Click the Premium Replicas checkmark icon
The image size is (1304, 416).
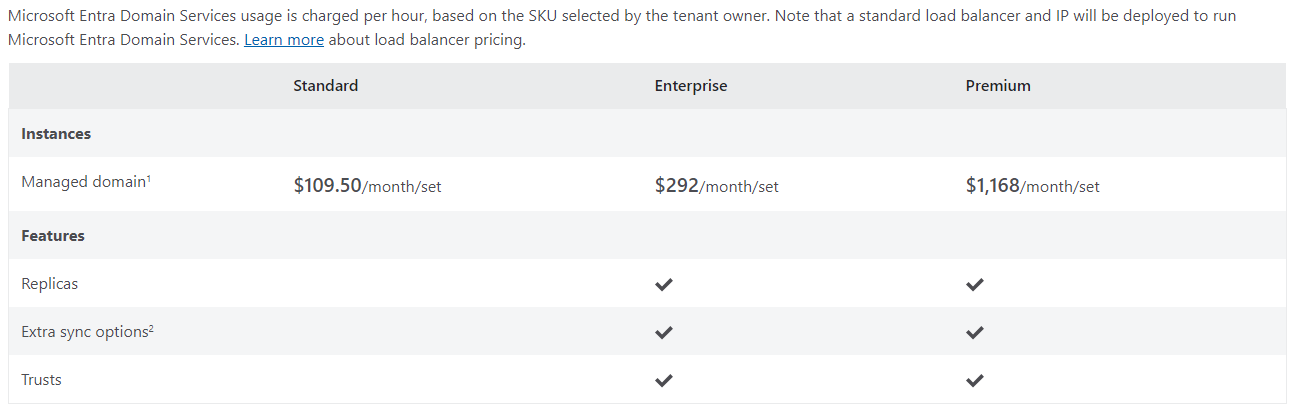(975, 284)
